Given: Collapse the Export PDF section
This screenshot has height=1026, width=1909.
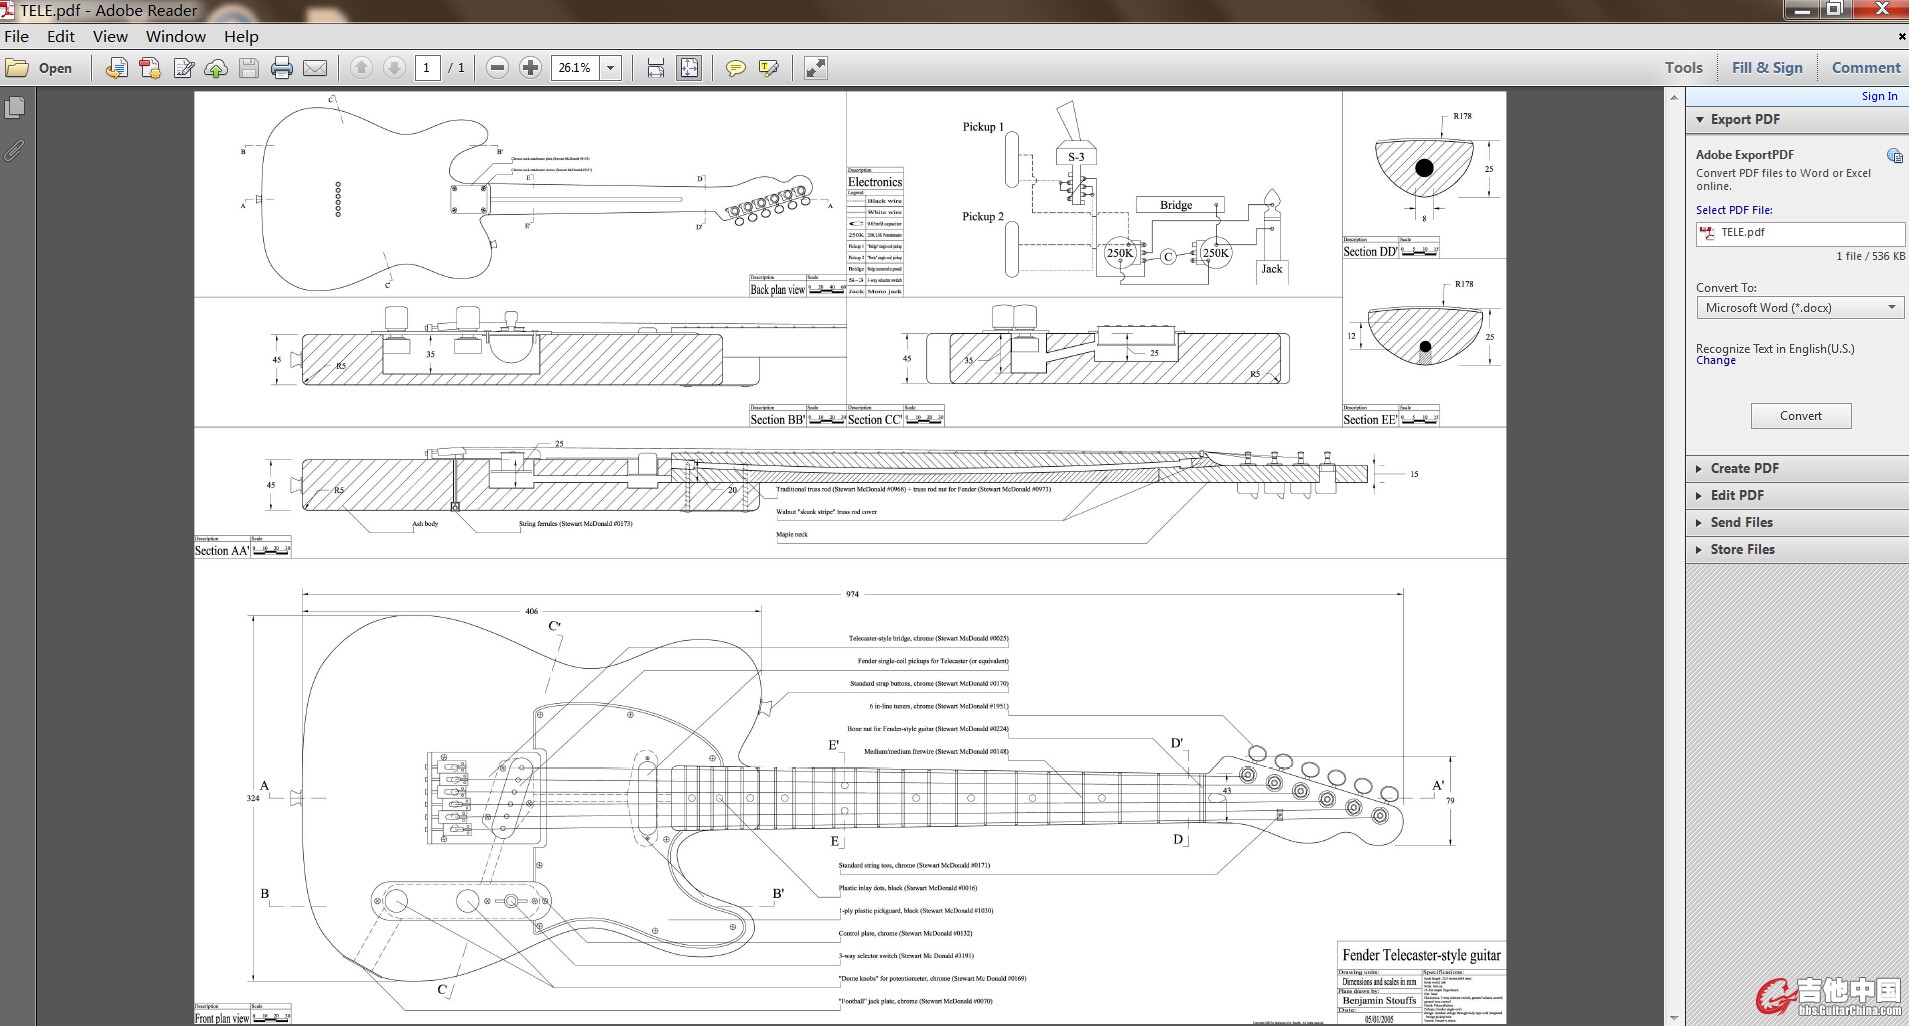Looking at the screenshot, I should [x=1744, y=119].
